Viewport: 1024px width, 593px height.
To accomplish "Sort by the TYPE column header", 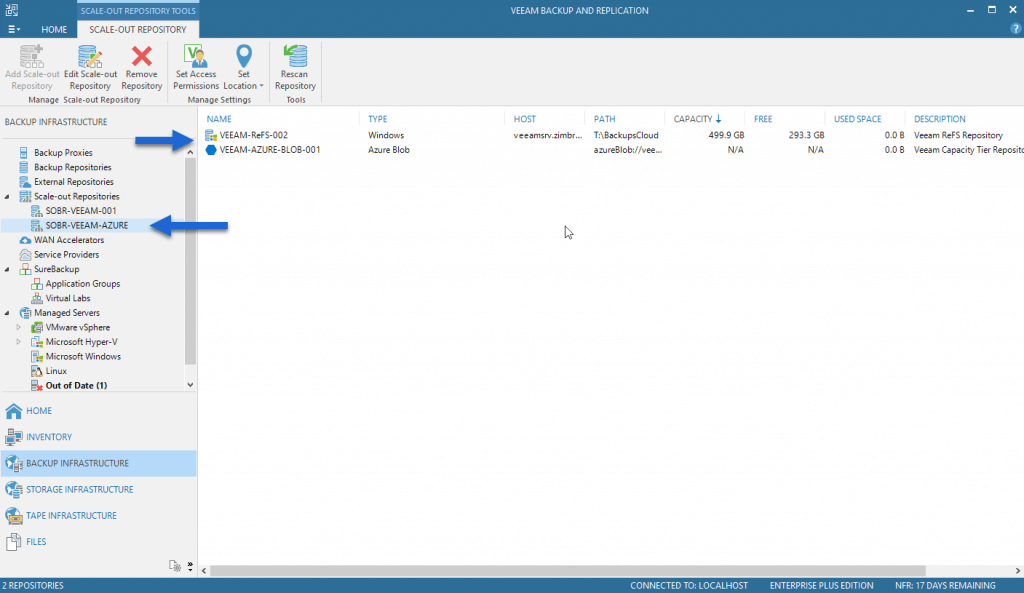I will click(x=377, y=119).
